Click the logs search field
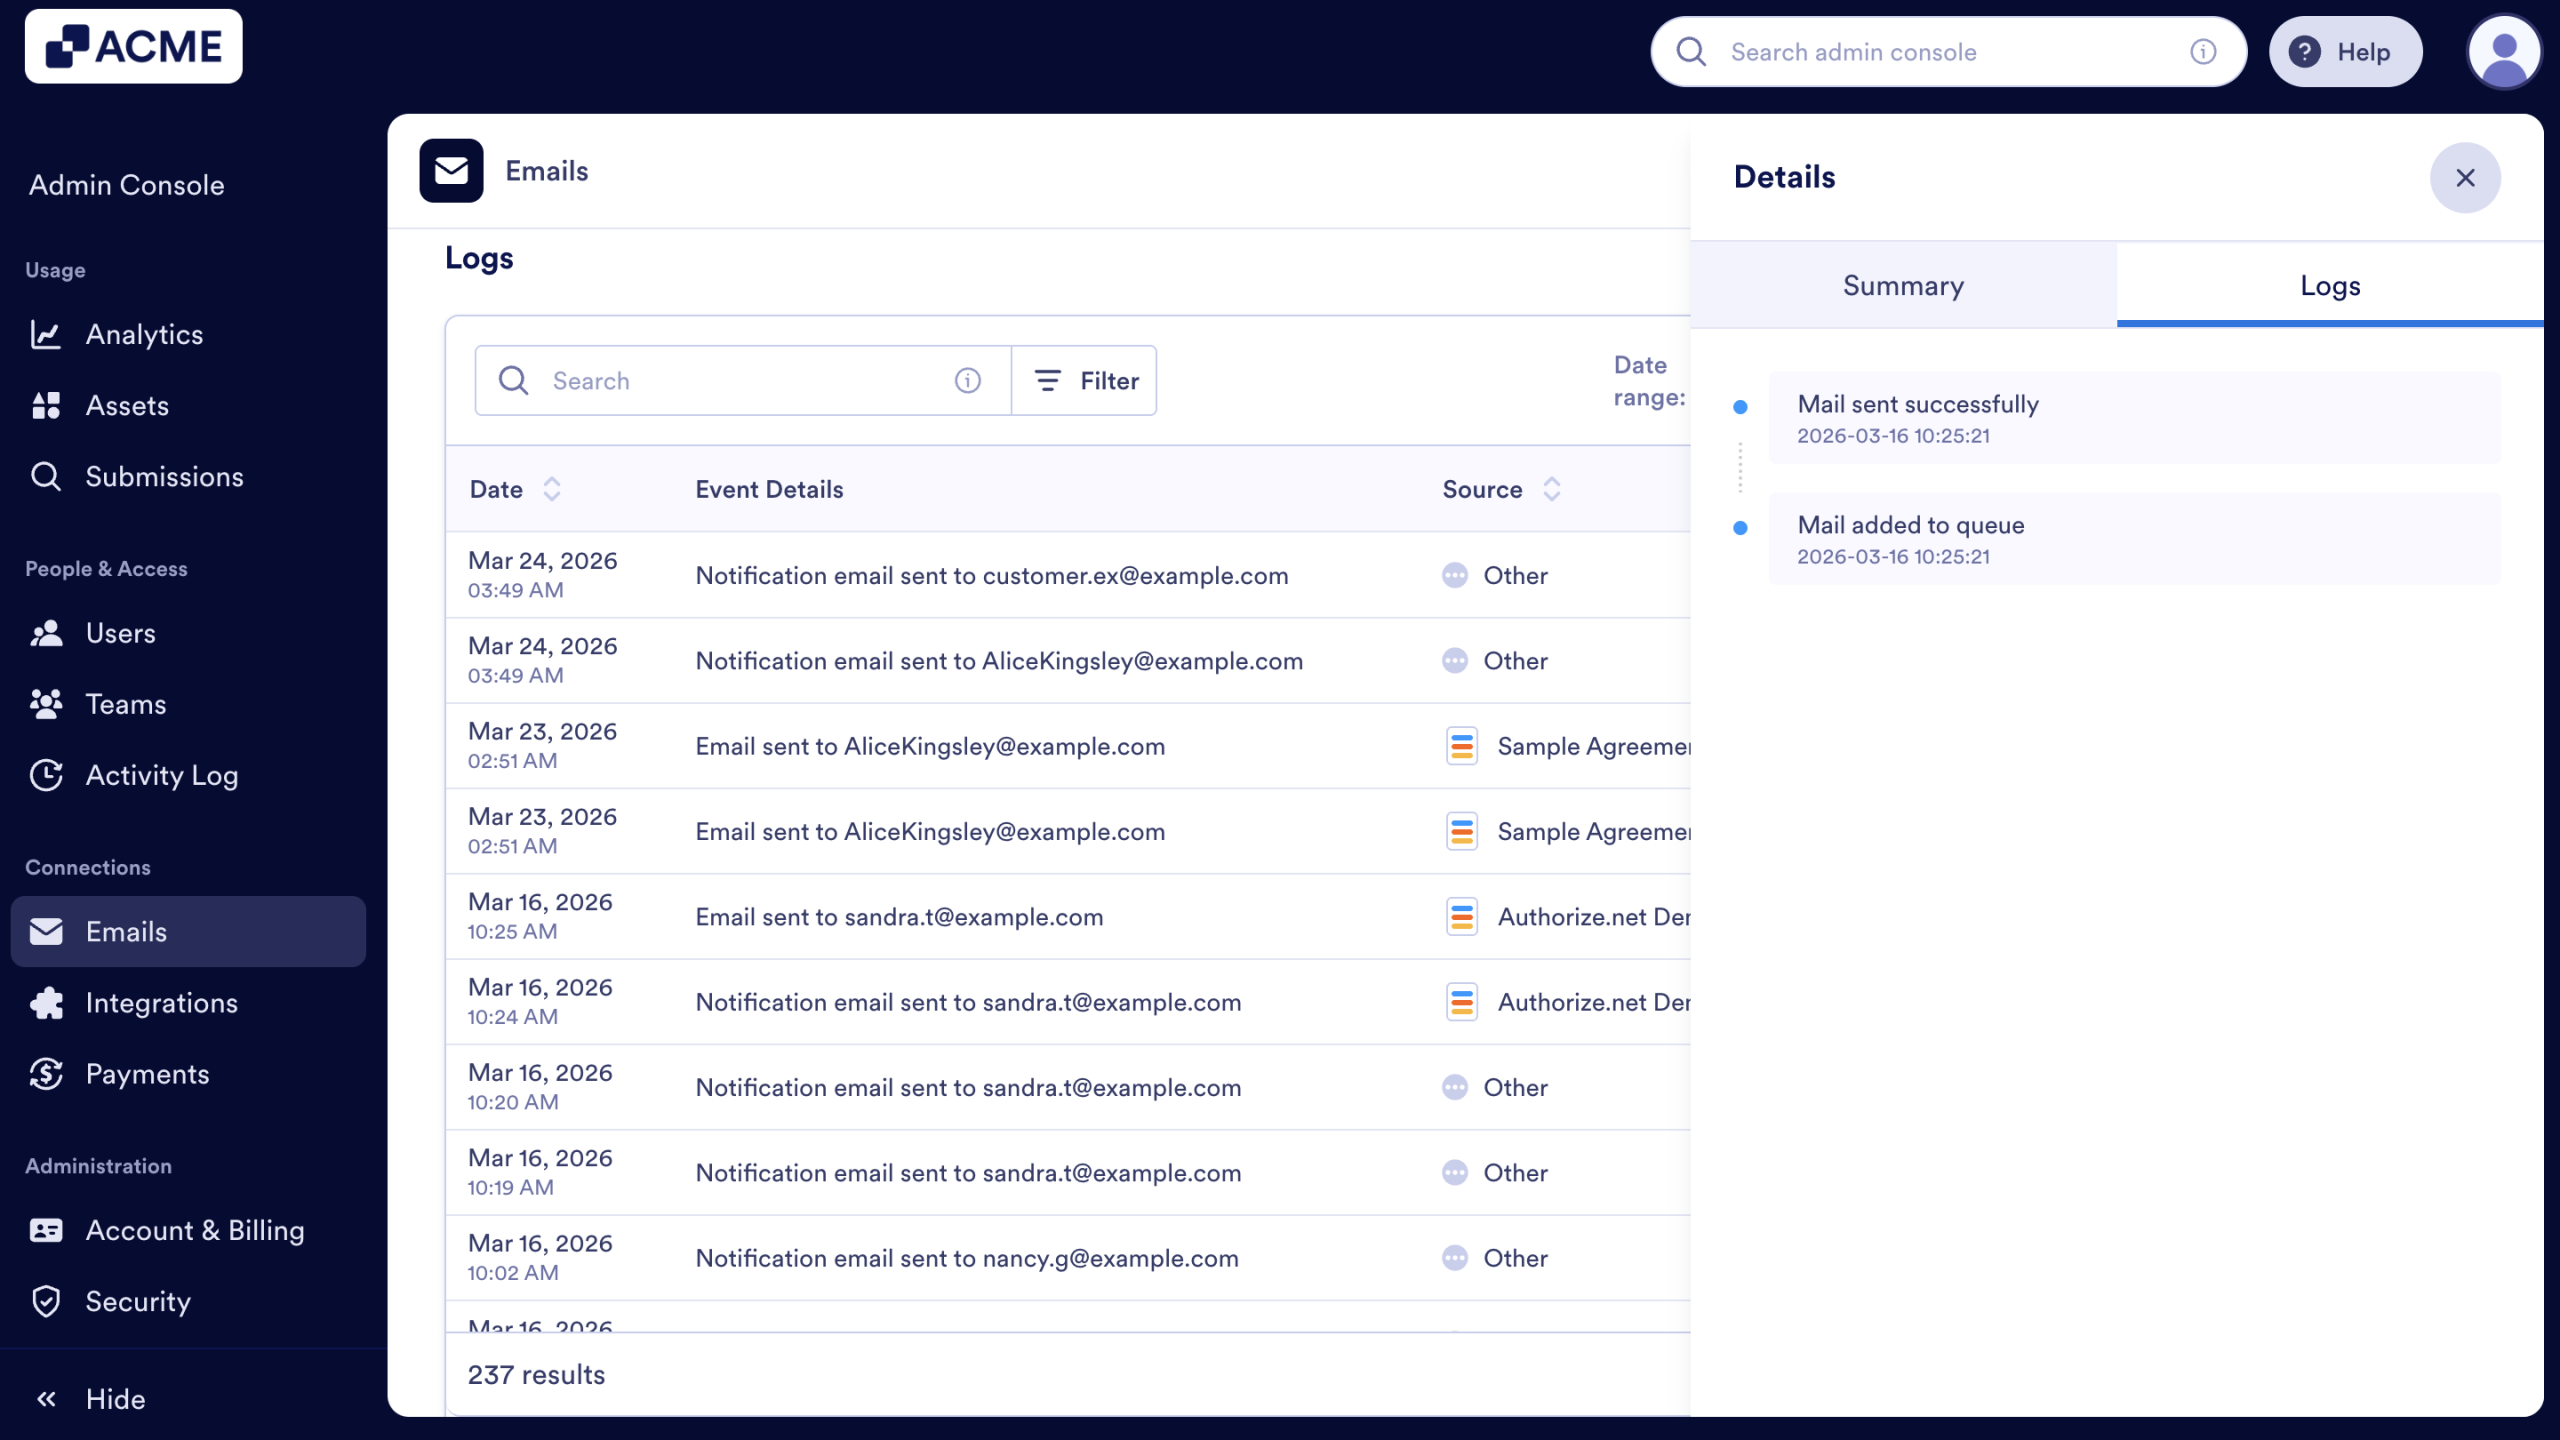 [x=740, y=380]
